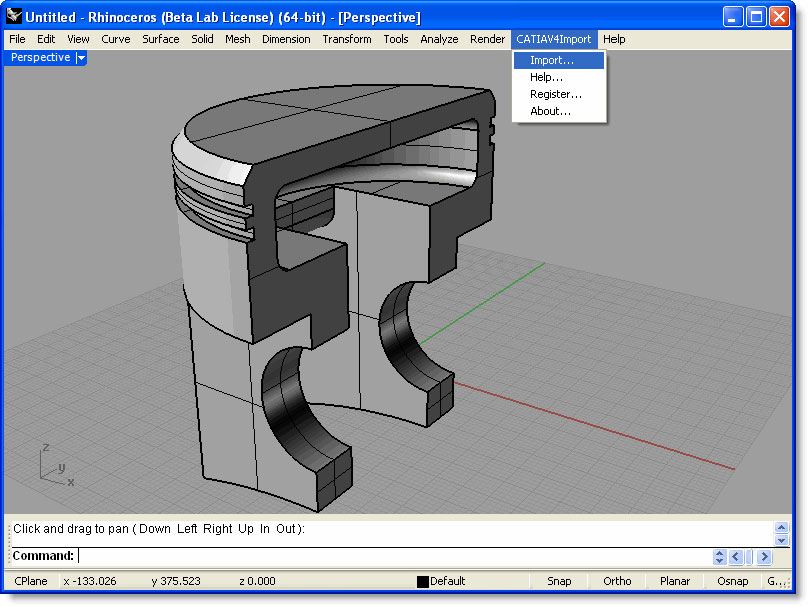Toggle Osnap in the status bar

[x=732, y=580]
